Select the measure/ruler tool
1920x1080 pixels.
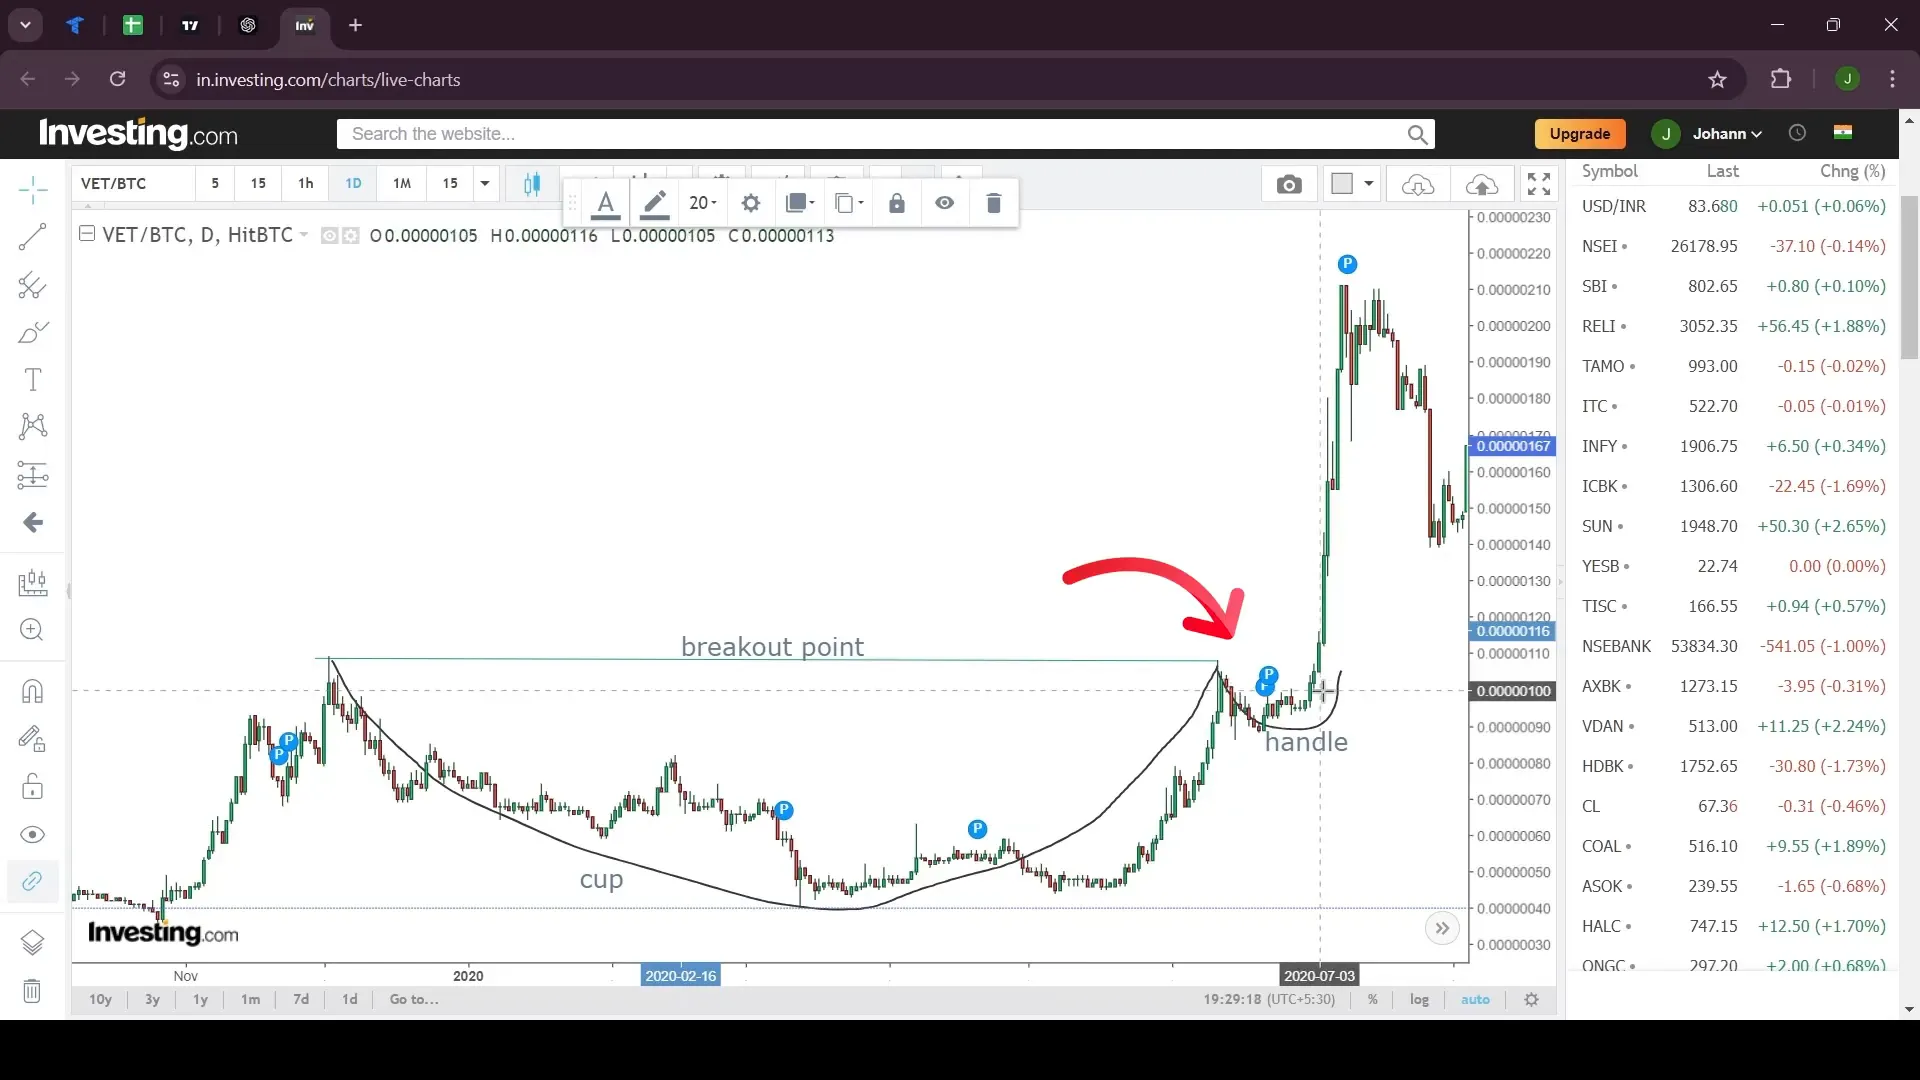tap(33, 584)
